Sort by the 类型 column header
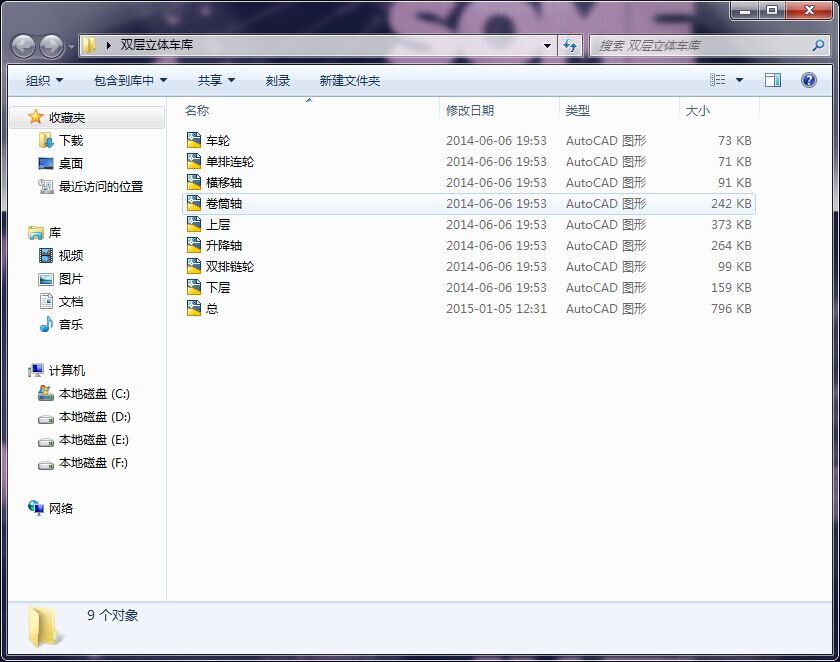This screenshot has width=840, height=662. point(619,110)
